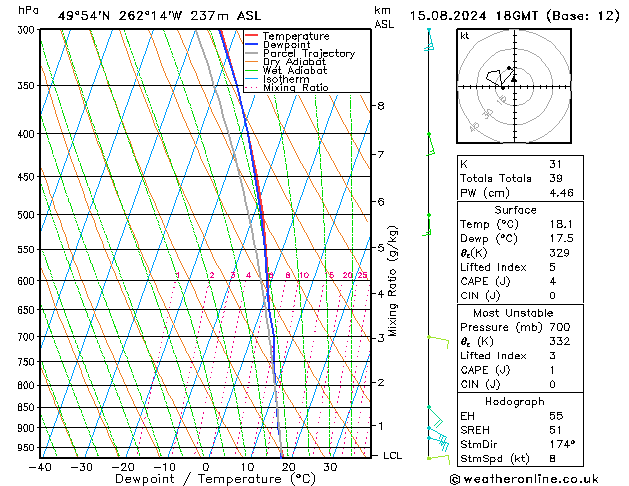Screen dimensions: 629x486
Task: Click the 'Hodograph' section heading
Action: 515,401
